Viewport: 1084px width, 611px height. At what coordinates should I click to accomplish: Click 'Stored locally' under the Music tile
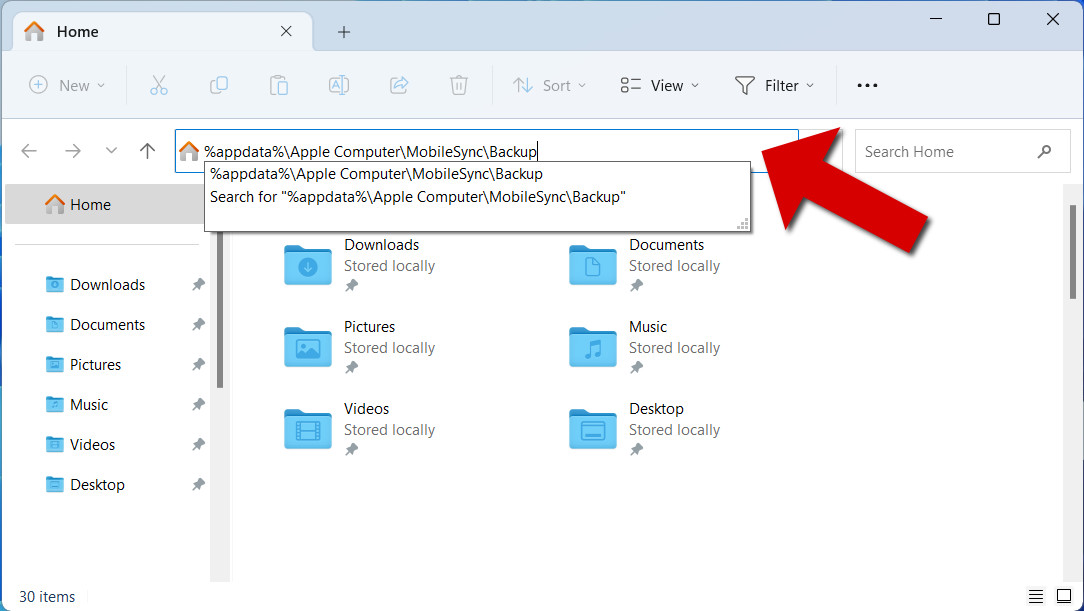pyautogui.click(x=674, y=348)
